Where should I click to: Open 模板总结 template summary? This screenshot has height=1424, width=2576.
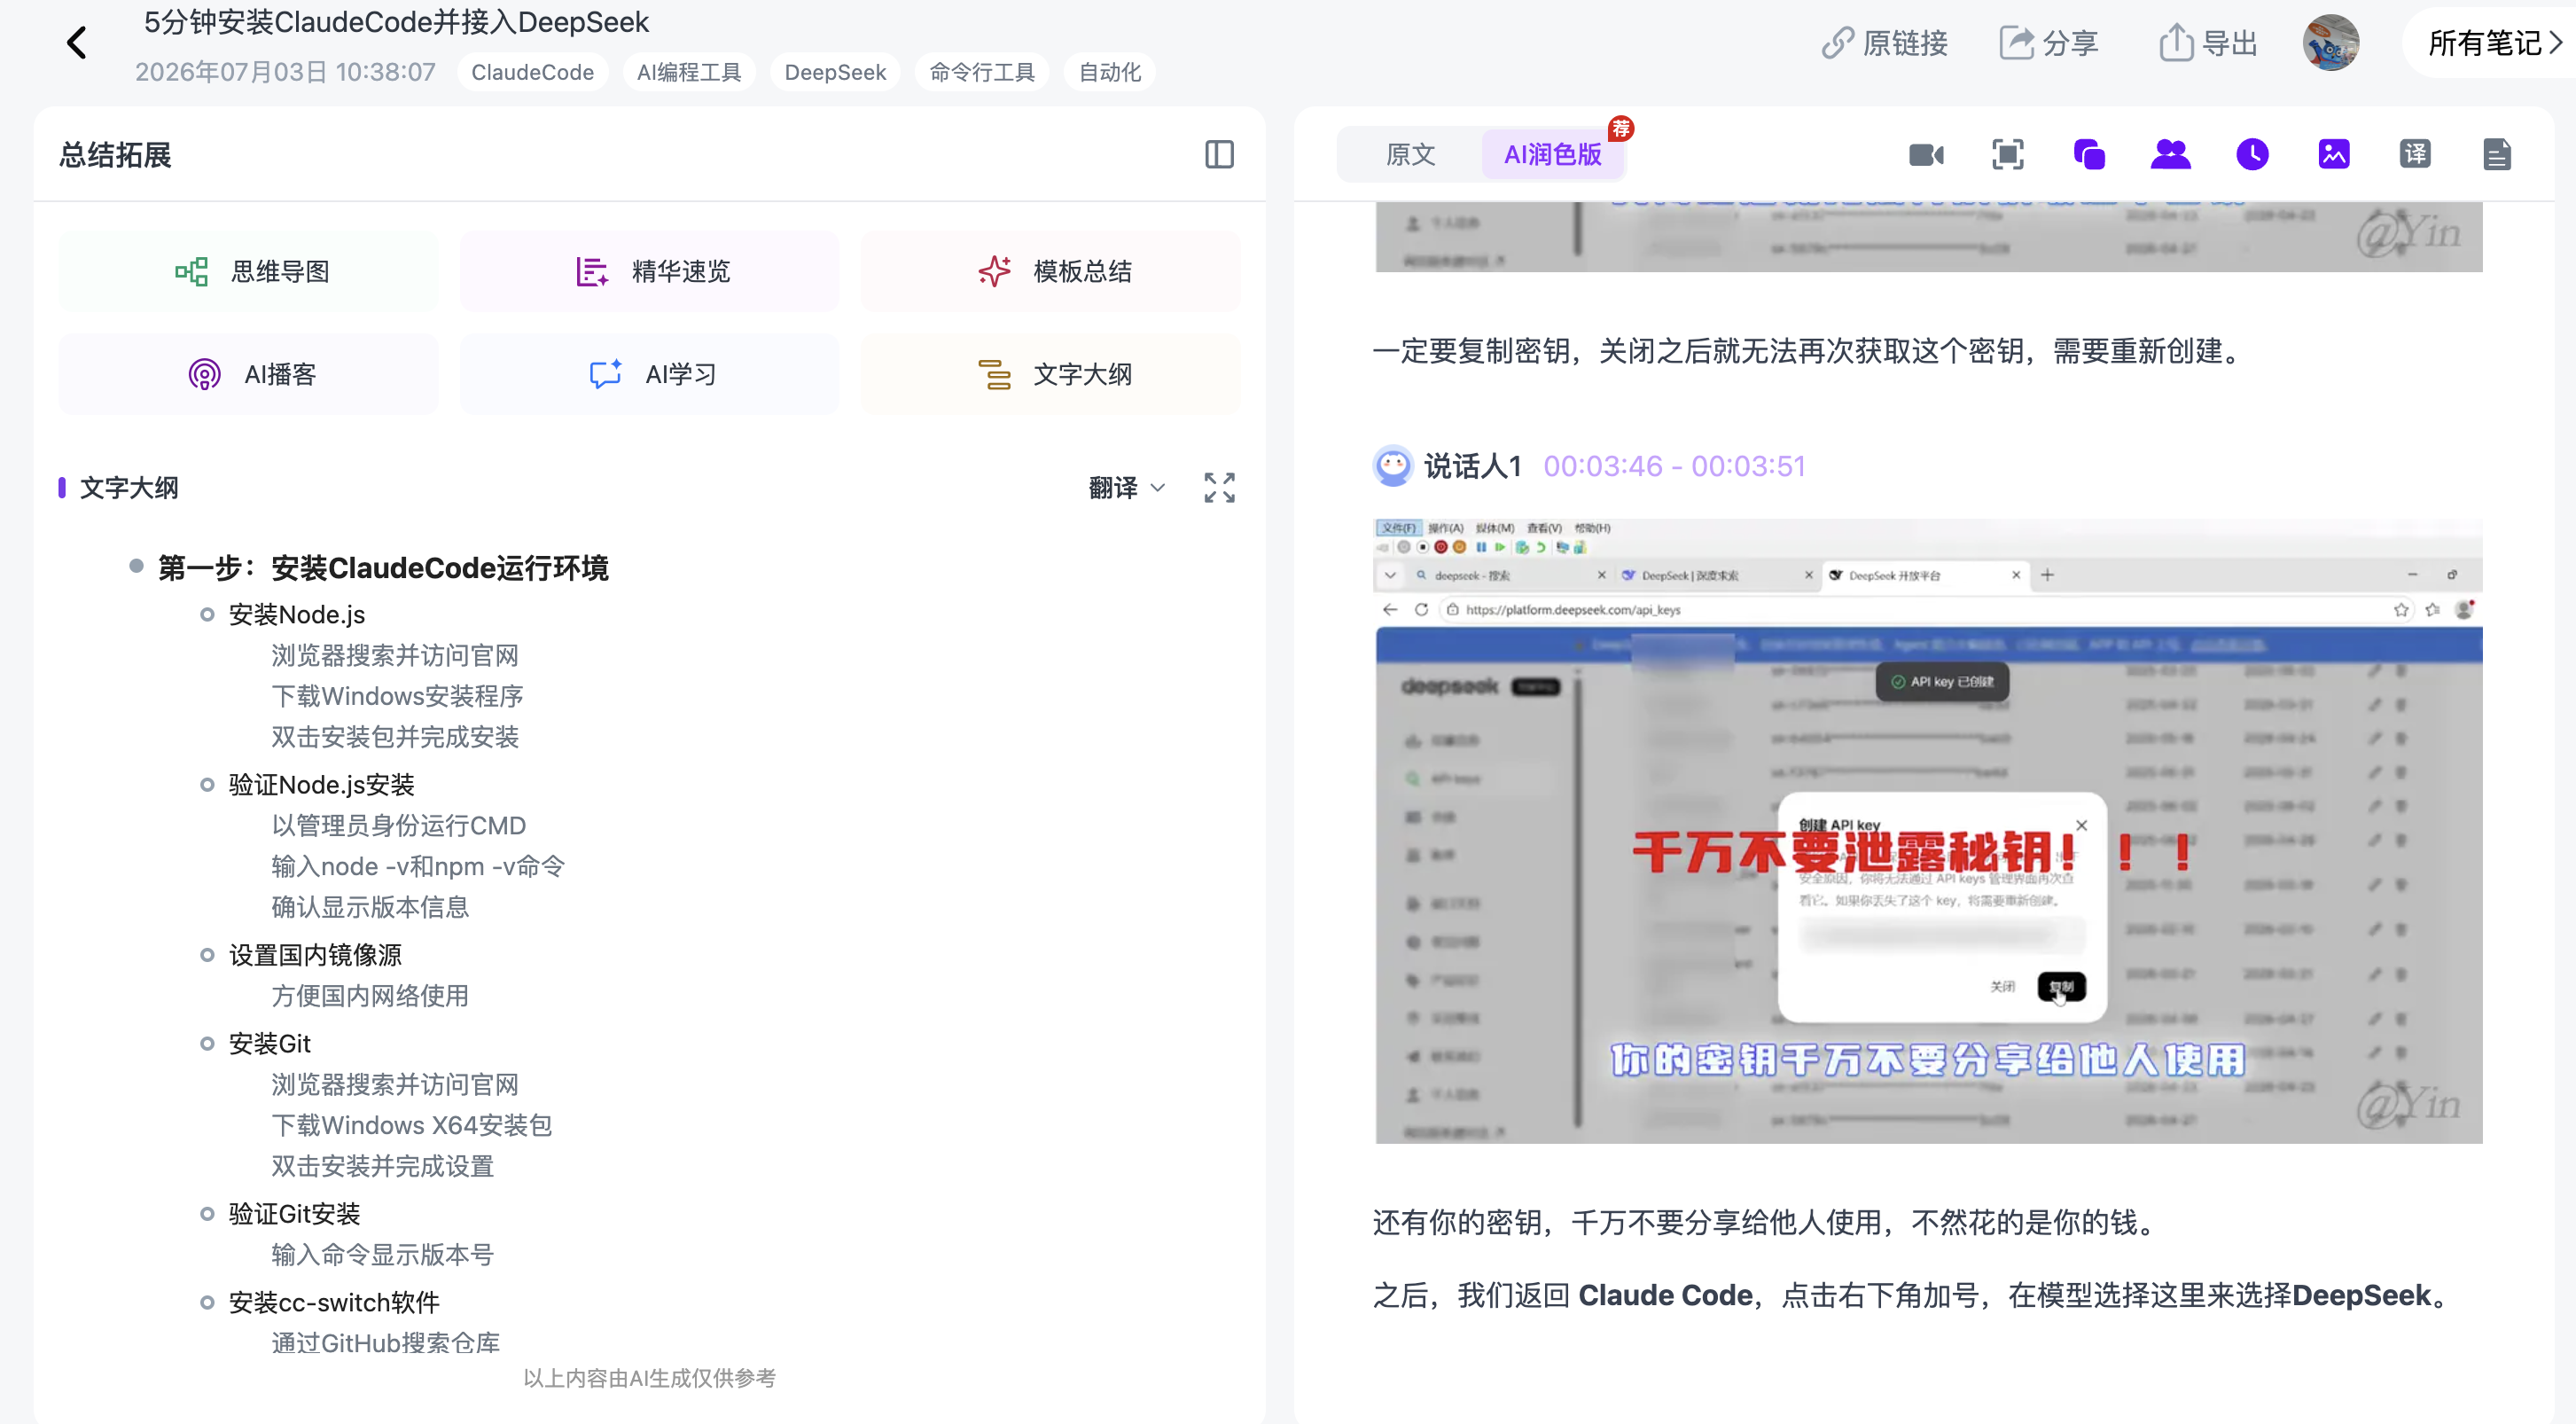pyautogui.click(x=1051, y=271)
